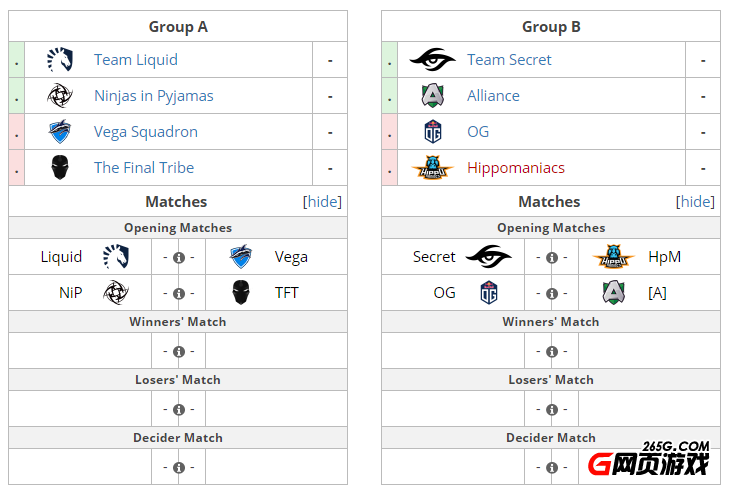Click the OG logo in Group B standings
The width and height of the screenshot is (734, 497).
click(x=433, y=132)
